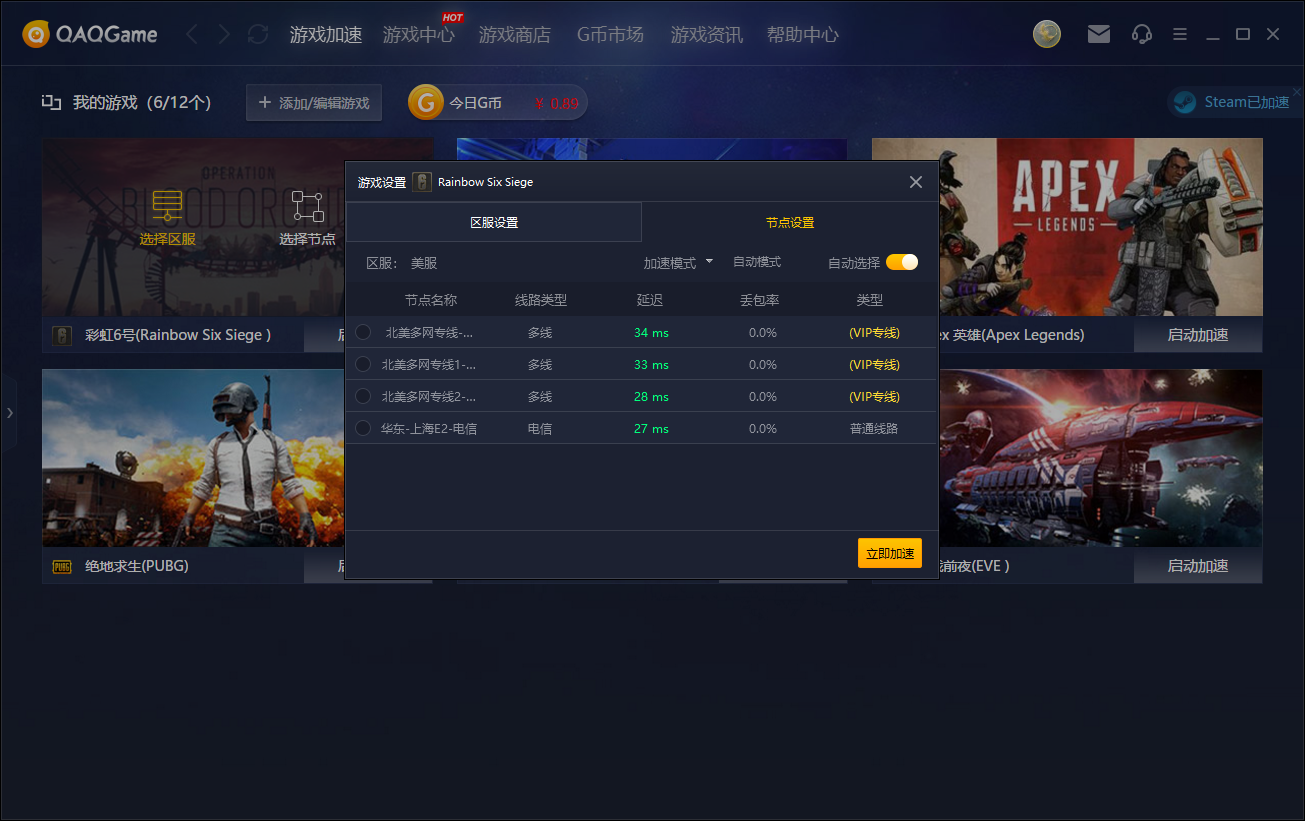This screenshot has width=1305, height=821.
Task: Select radio button for 北美多网专线2 node
Action: tap(363, 396)
